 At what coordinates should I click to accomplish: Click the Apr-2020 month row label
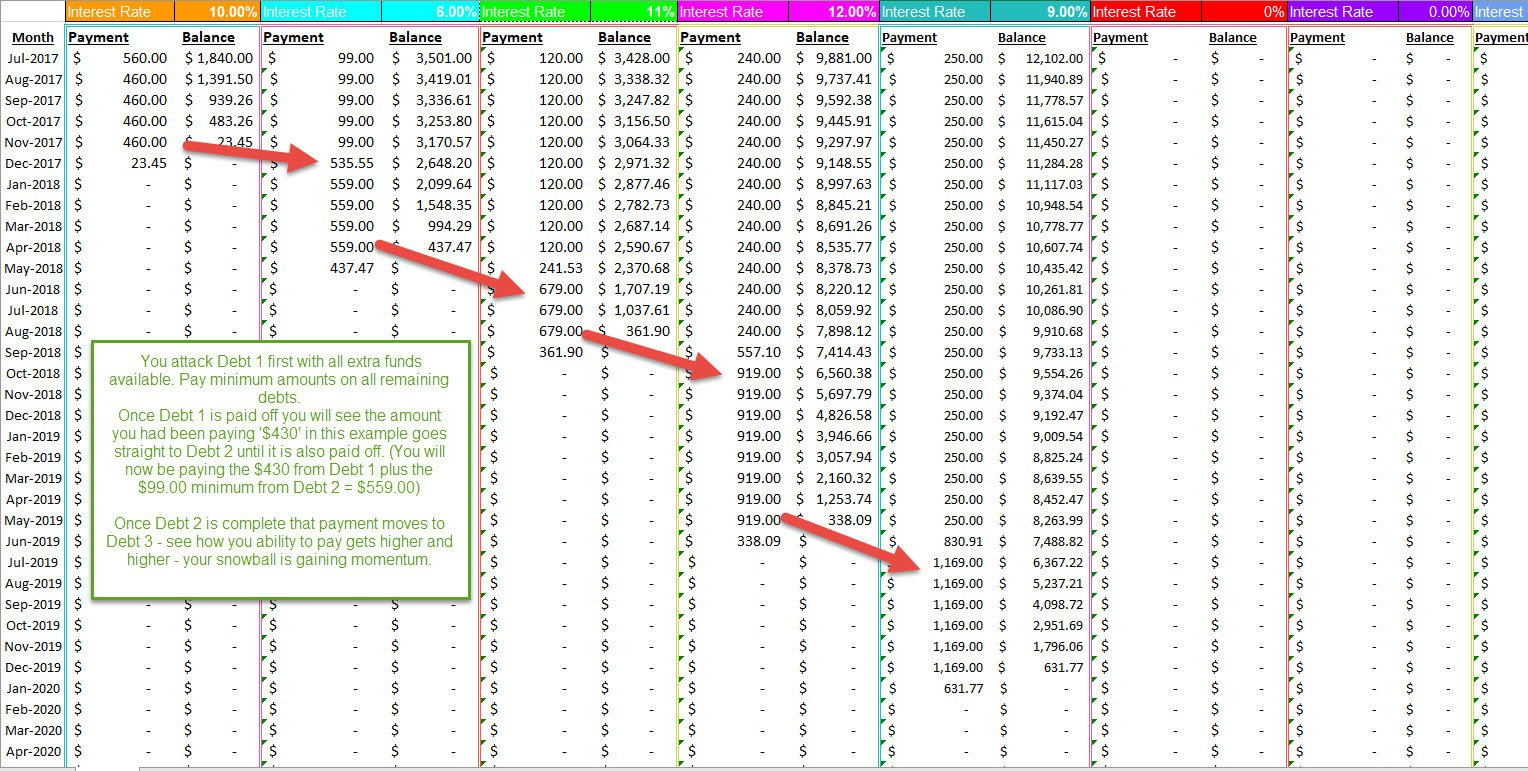(x=33, y=751)
